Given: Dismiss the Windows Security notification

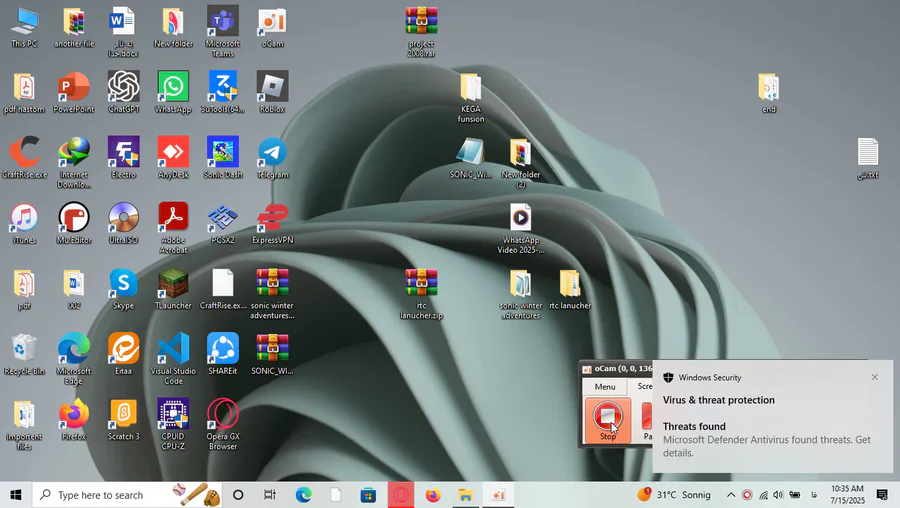Looking at the screenshot, I should (x=874, y=377).
